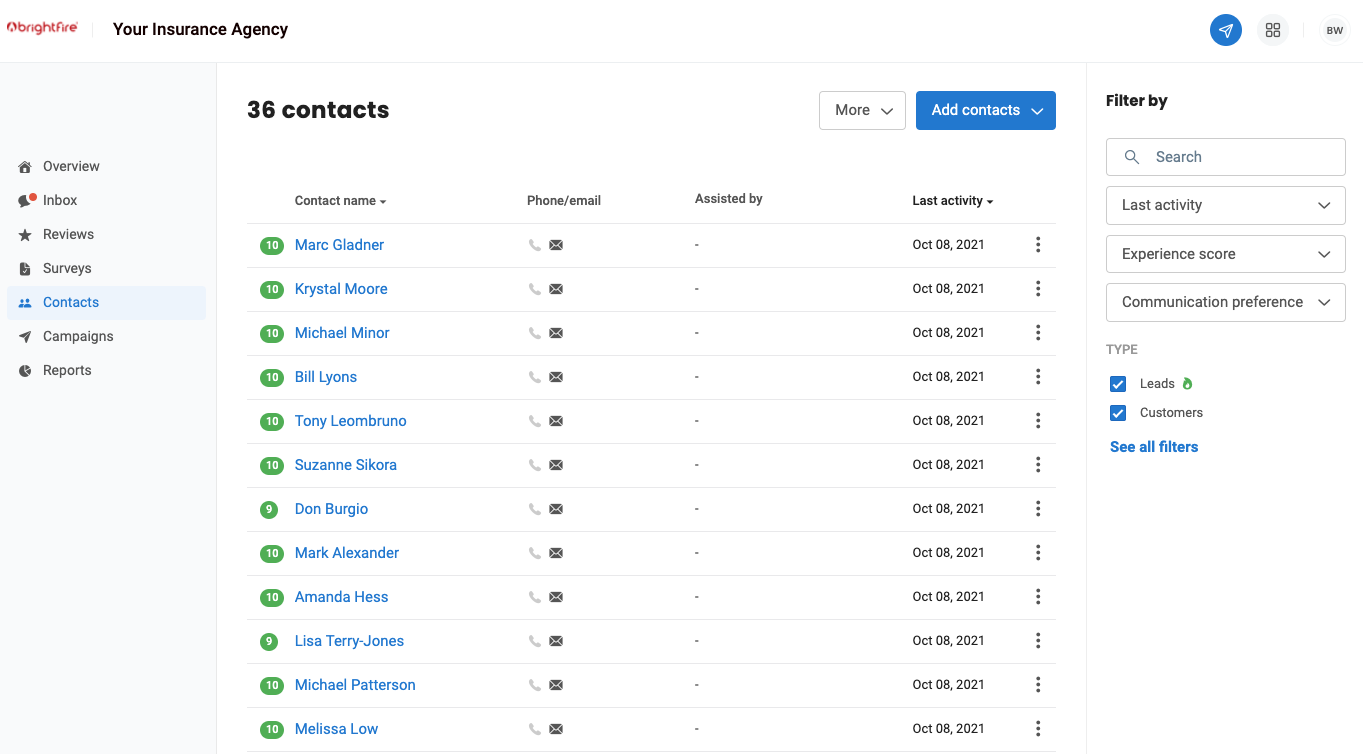
Task: Open Reports from the sidebar
Action: [67, 370]
